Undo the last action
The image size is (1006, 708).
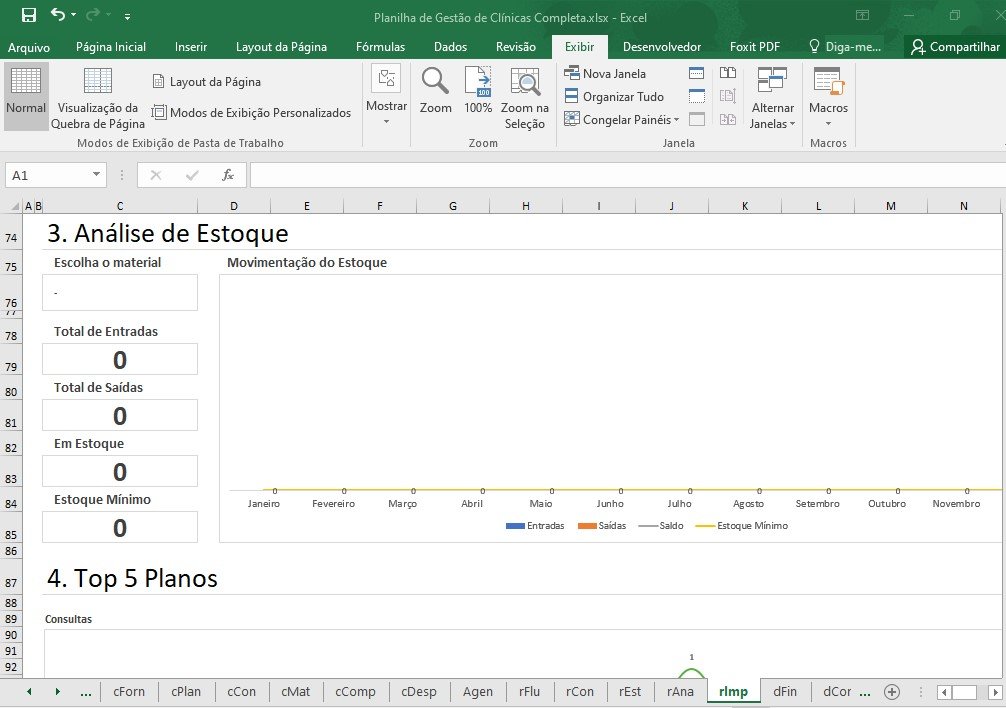pos(58,15)
